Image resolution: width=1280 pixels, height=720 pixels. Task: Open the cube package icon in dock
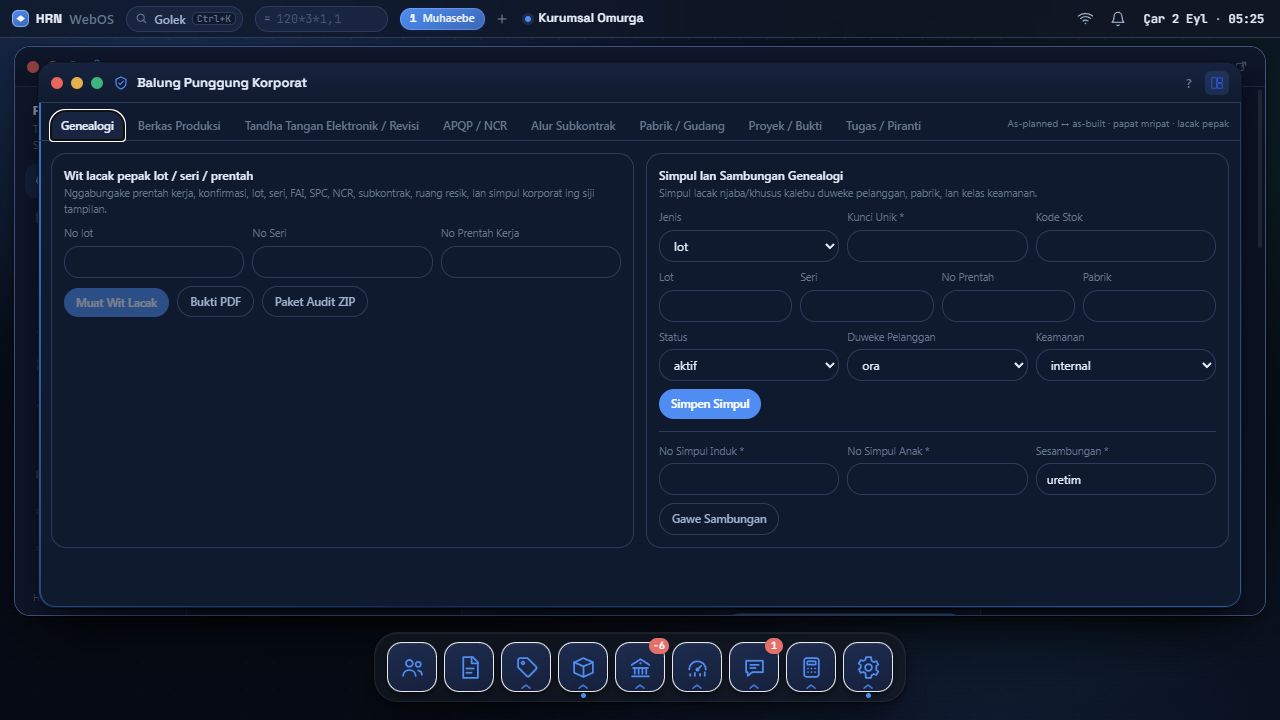pos(583,667)
